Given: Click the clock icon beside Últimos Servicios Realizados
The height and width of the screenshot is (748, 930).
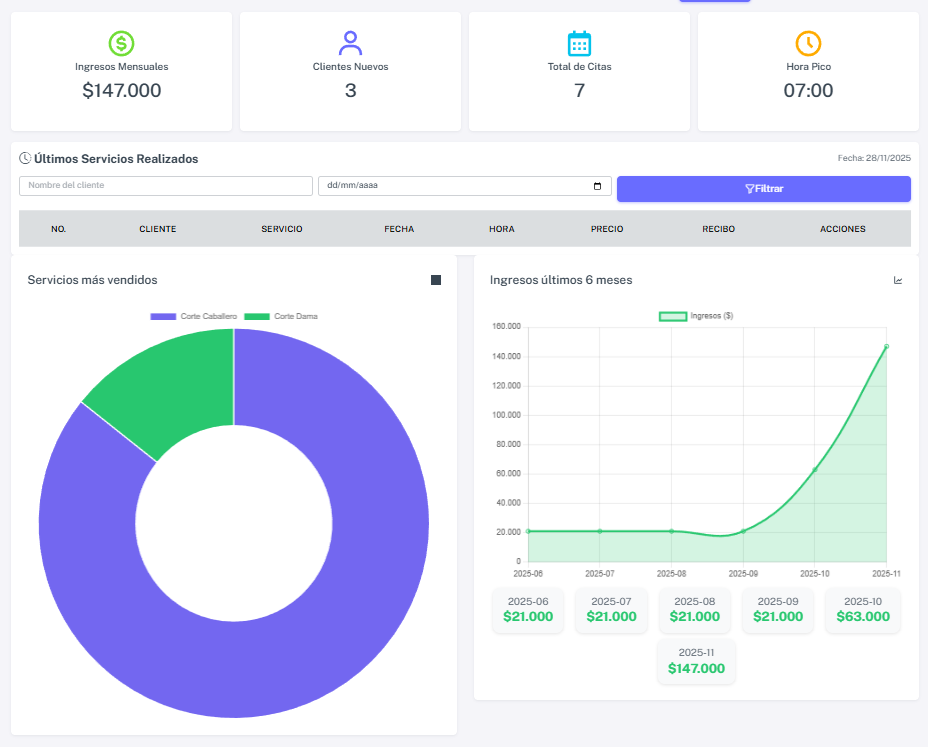Looking at the screenshot, I should point(25,158).
